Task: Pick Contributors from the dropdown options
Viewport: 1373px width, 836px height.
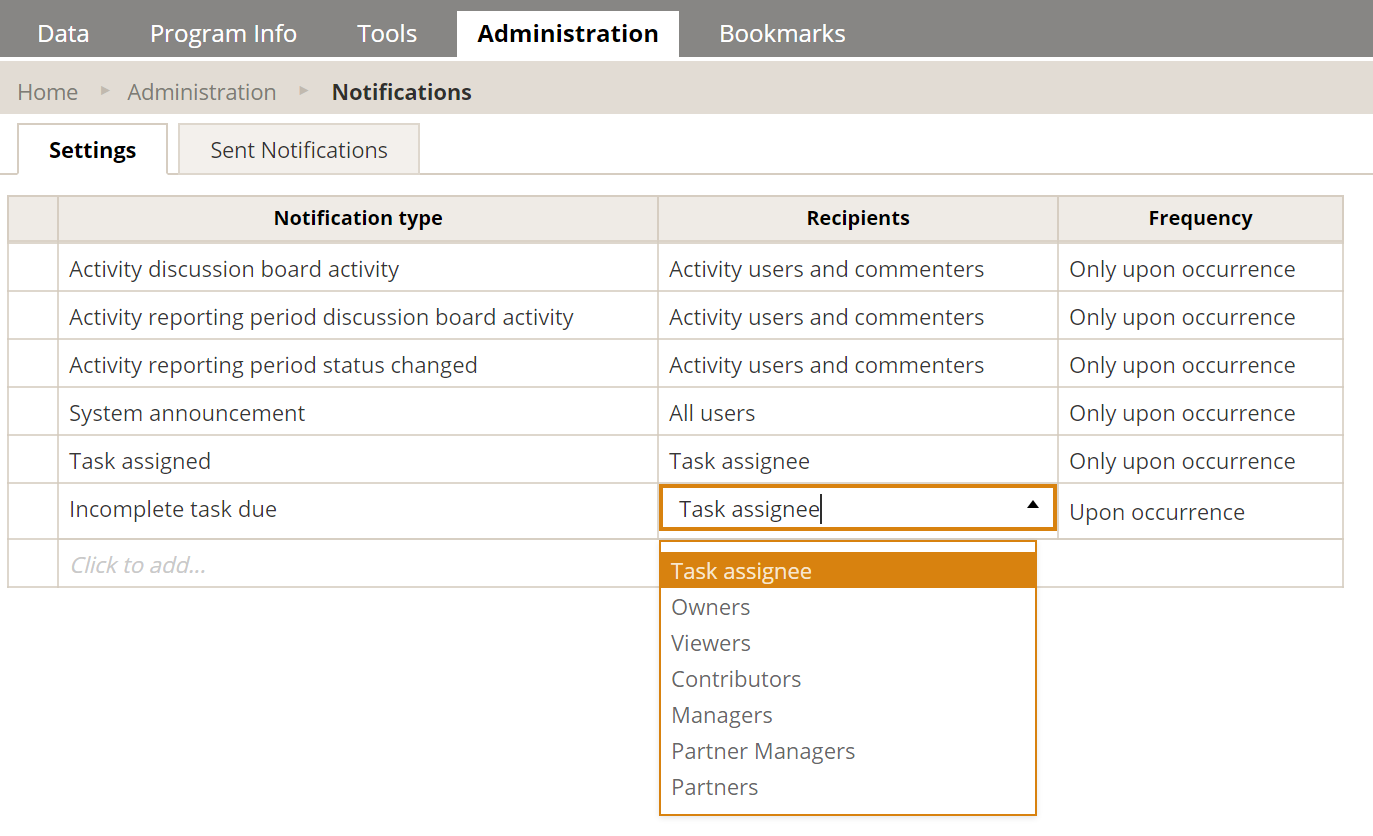Action: (x=736, y=679)
